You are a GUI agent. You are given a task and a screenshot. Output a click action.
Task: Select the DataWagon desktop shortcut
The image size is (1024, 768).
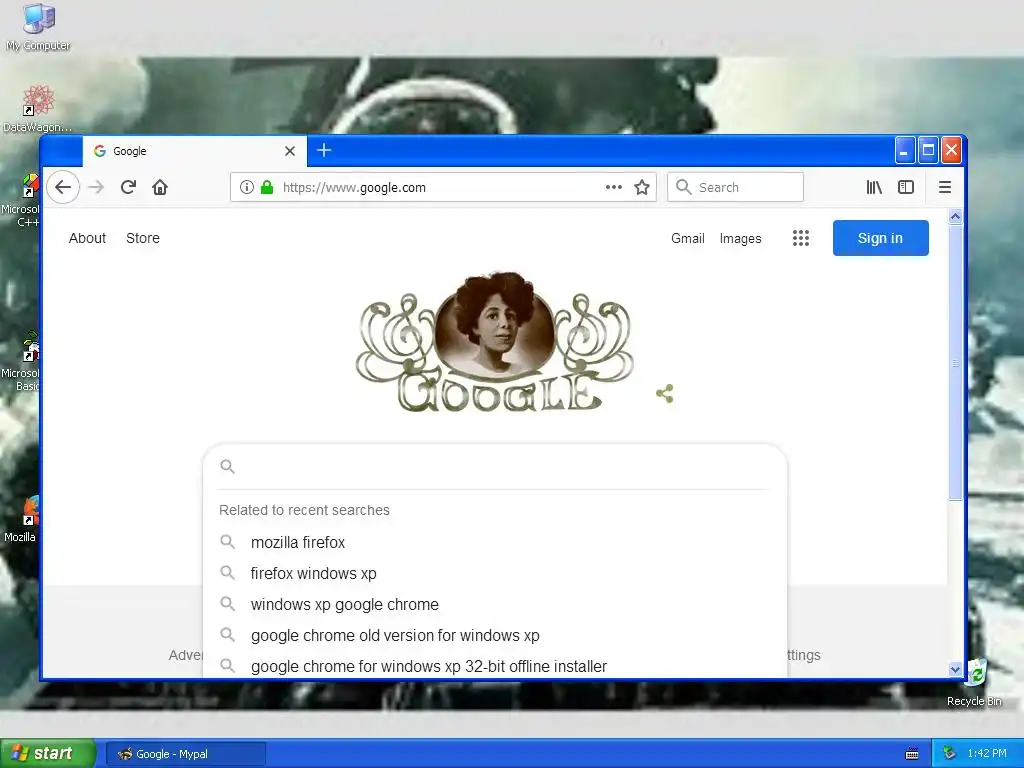tap(38, 108)
